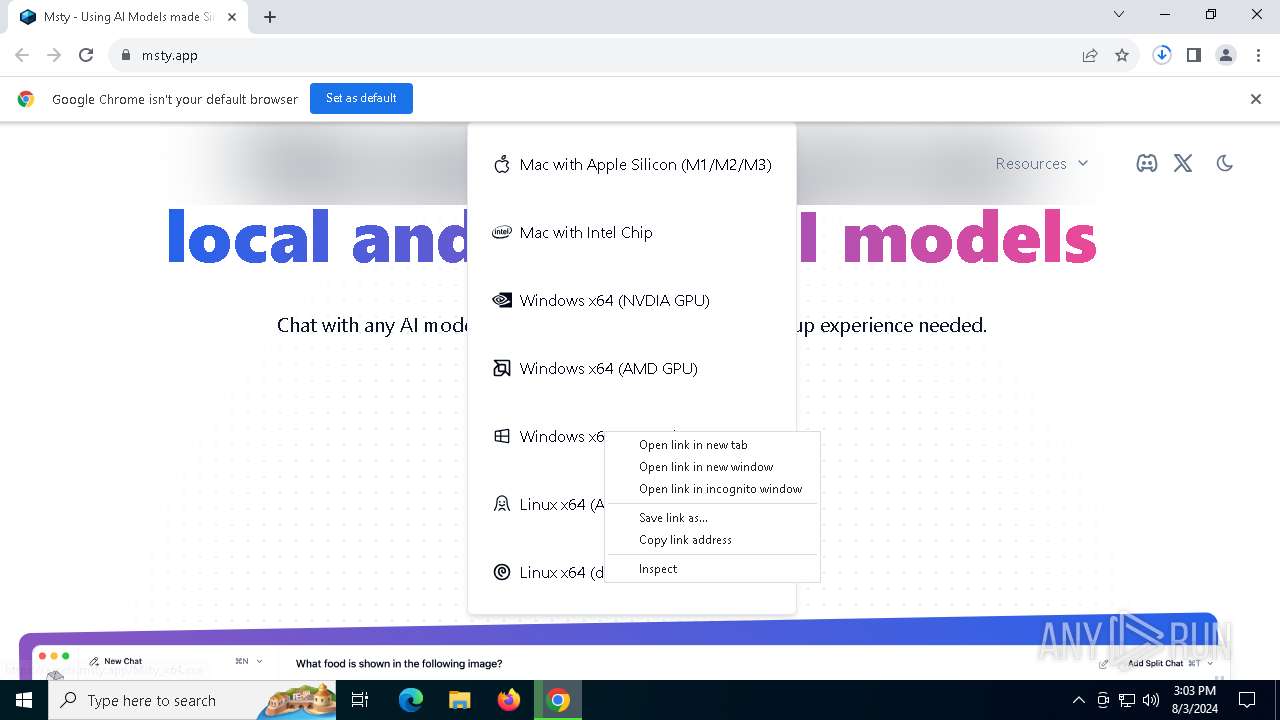The width and height of the screenshot is (1280, 720).
Task: Choose Open link in incognito window
Action: point(712,489)
